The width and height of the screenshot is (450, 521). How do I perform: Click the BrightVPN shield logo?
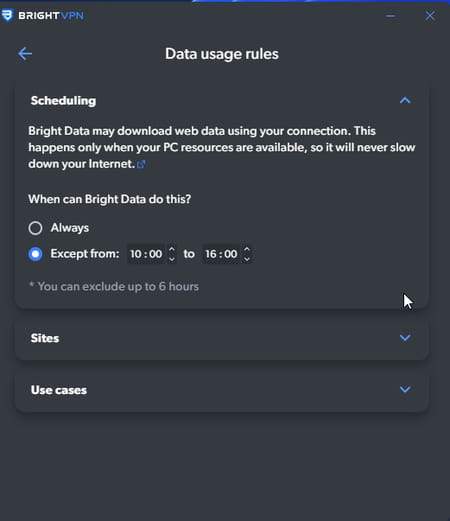[x=7, y=15]
